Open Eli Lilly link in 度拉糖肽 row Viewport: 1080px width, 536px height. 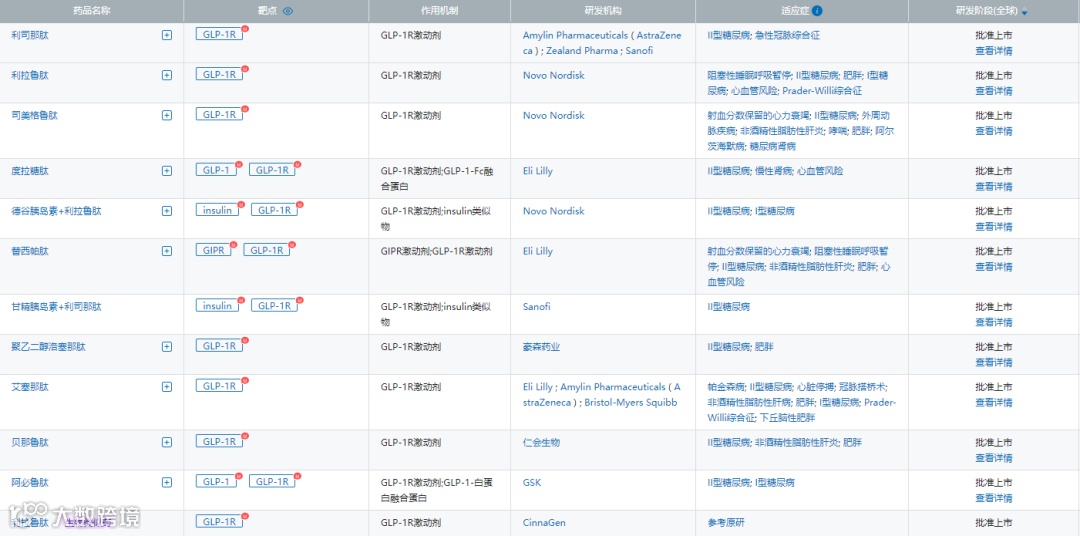point(538,171)
